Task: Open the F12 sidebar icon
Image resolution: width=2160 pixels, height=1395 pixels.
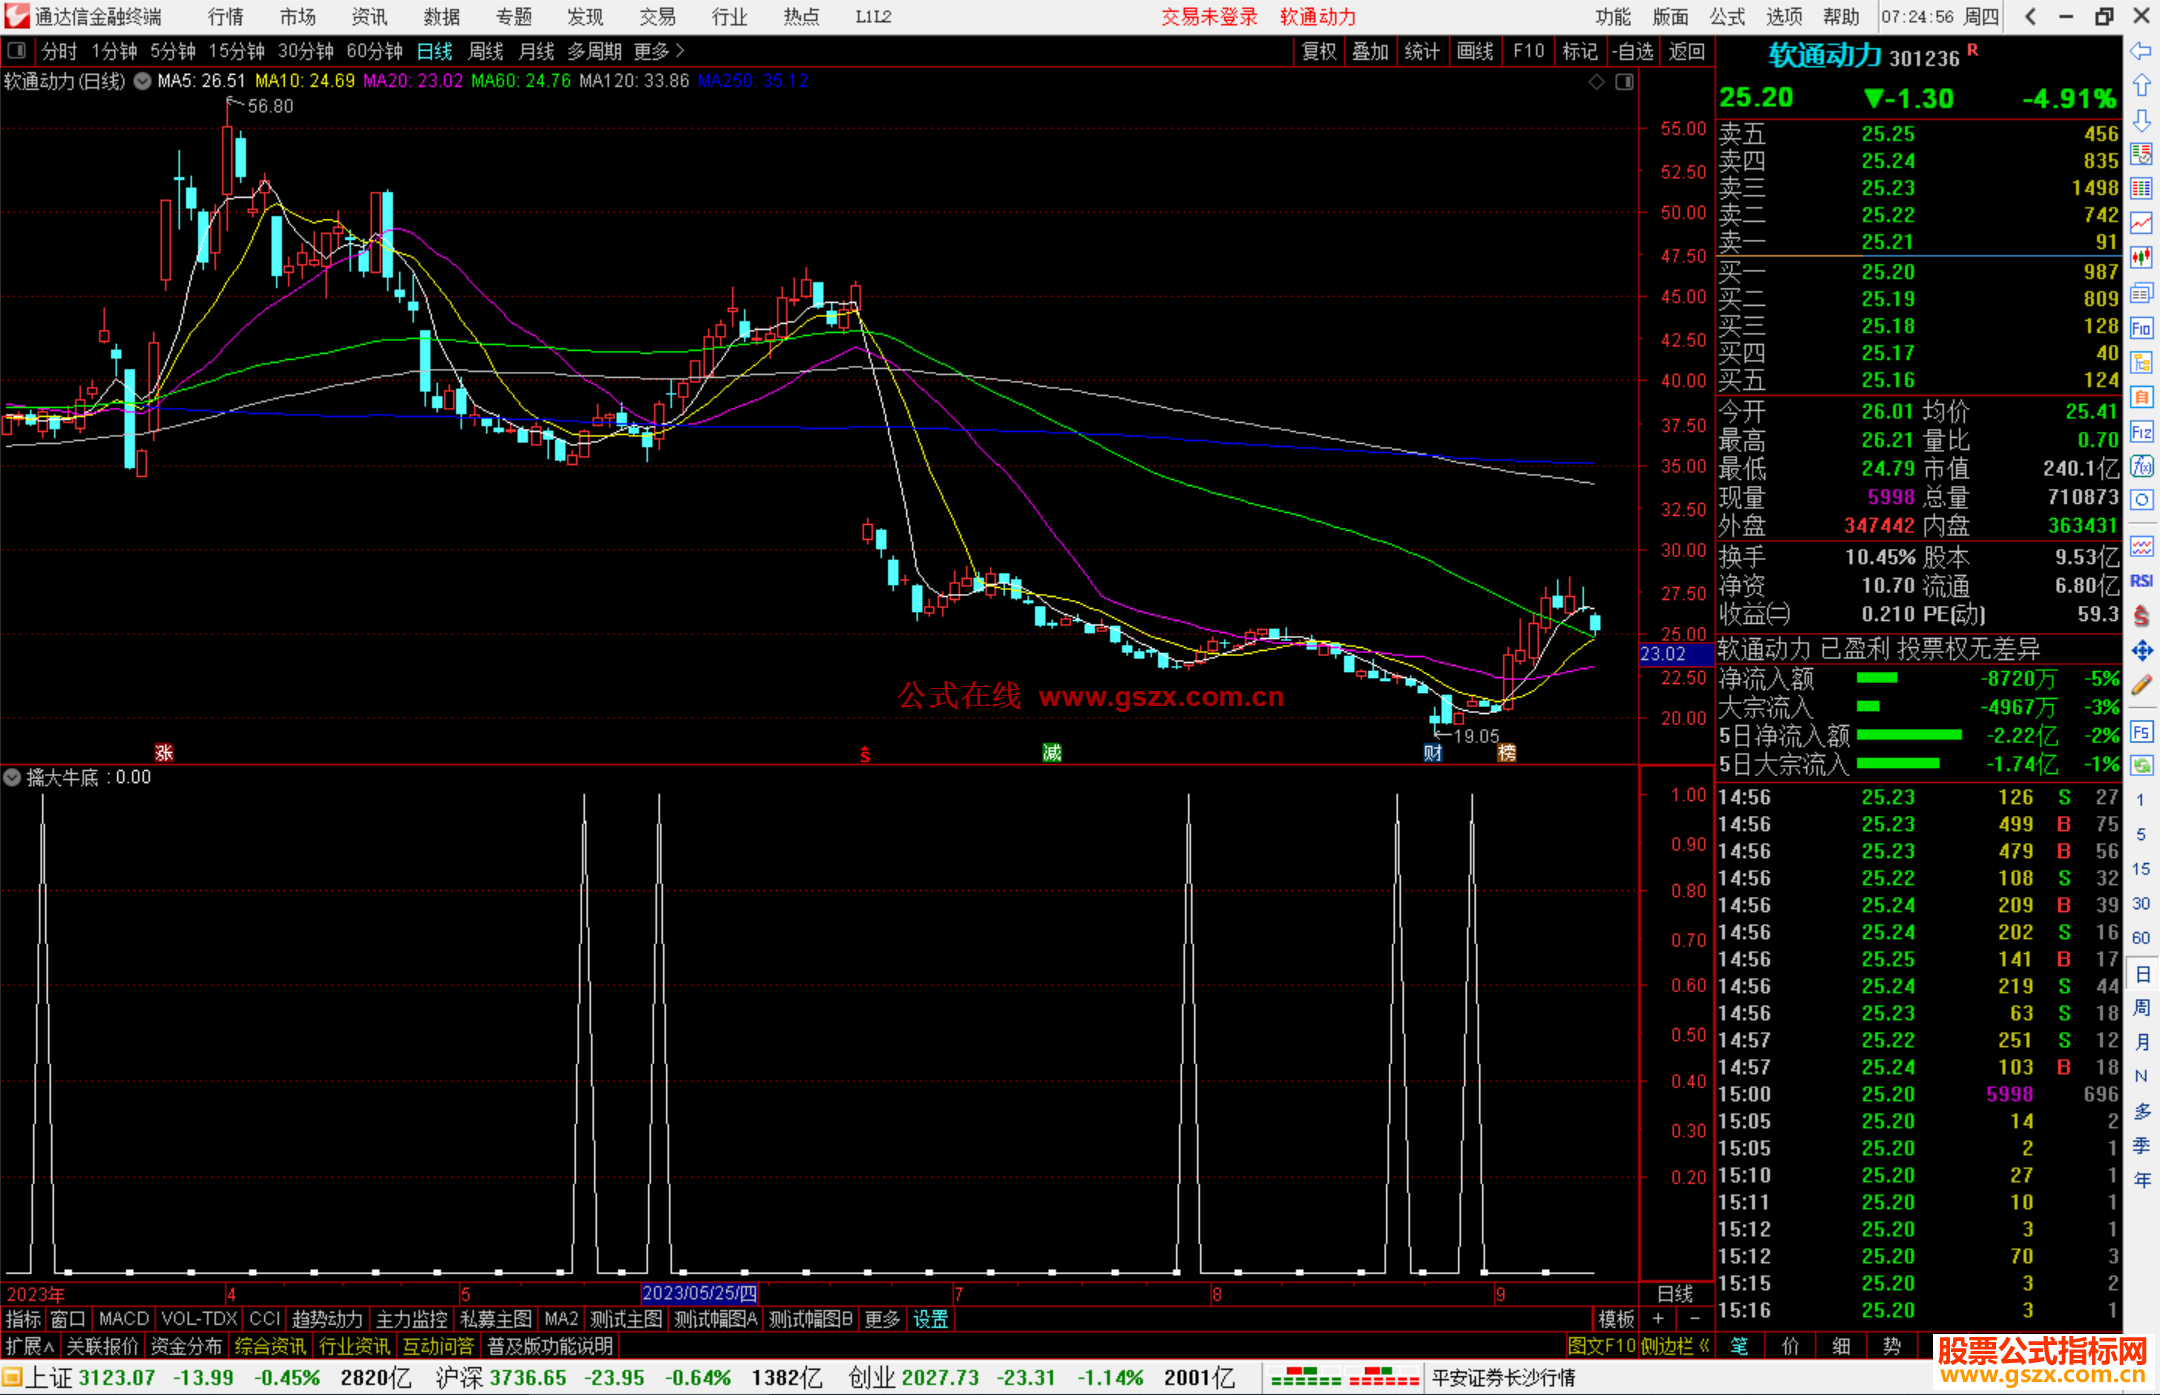Action: tap(2141, 432)
